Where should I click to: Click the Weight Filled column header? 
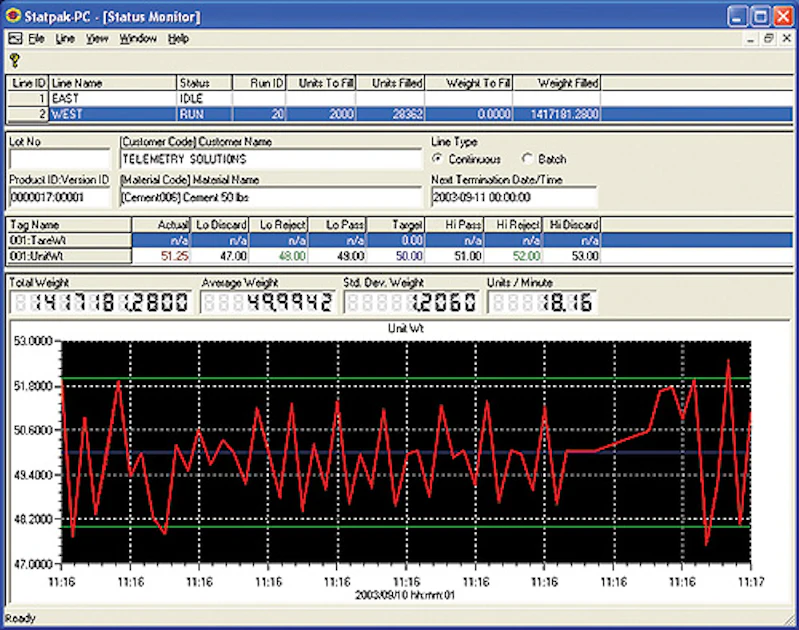point(557,83)
